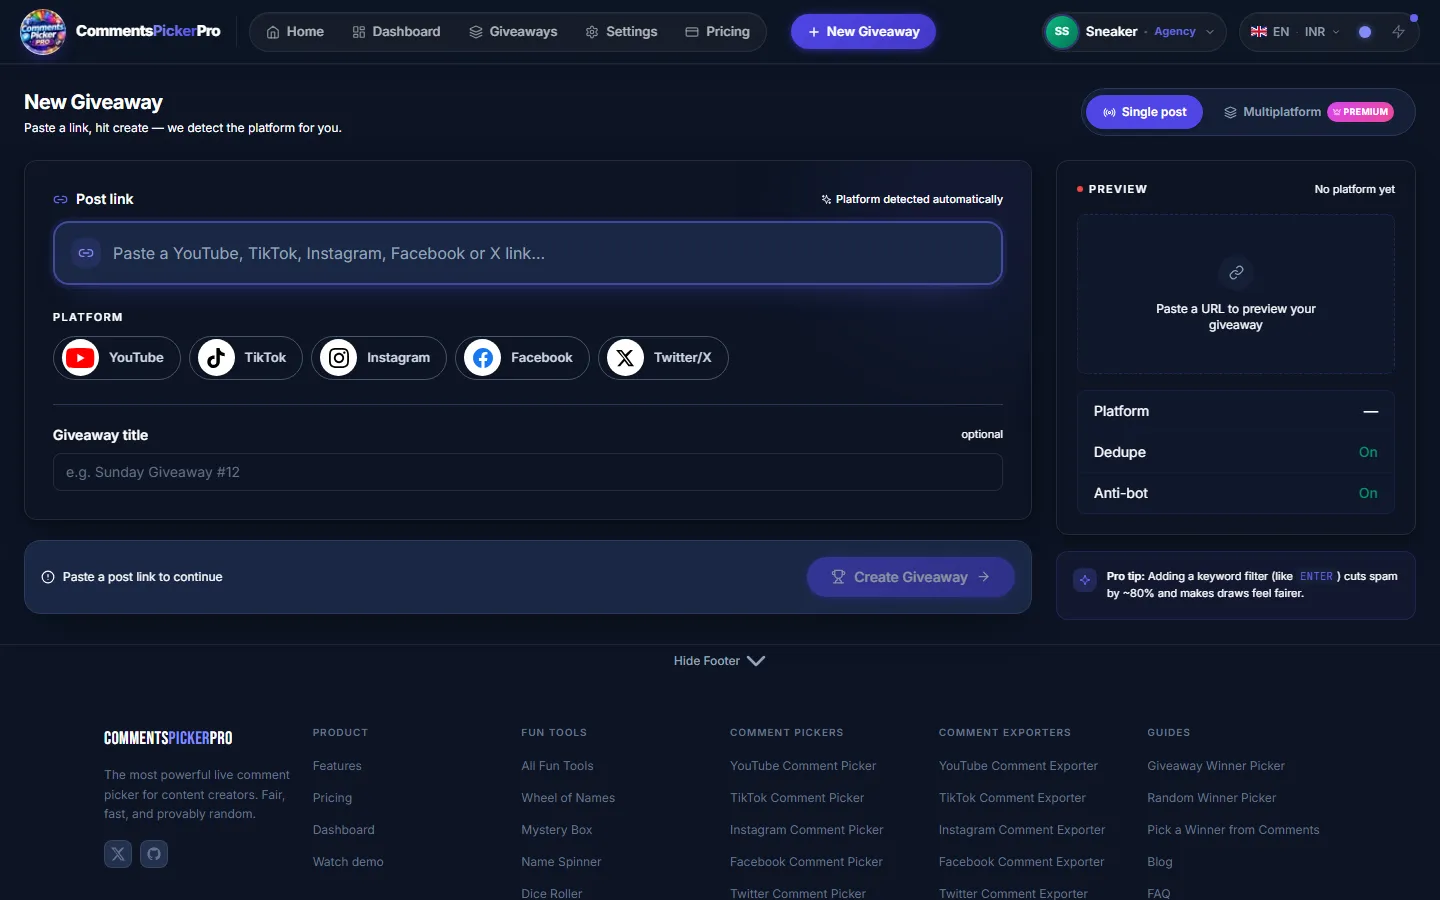Open the TikTok Comment Exporter footer link
The image size is (1440, 900).
pos(1012,798)
